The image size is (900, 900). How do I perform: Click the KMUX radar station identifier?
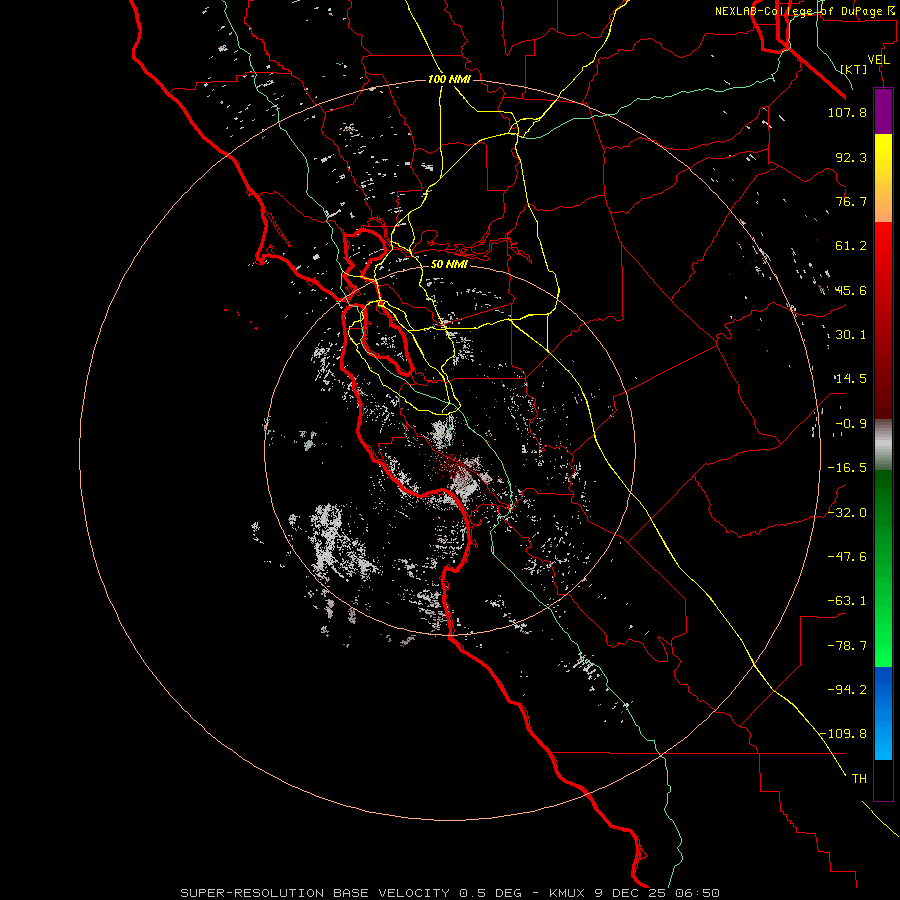[x=569, y=893]
